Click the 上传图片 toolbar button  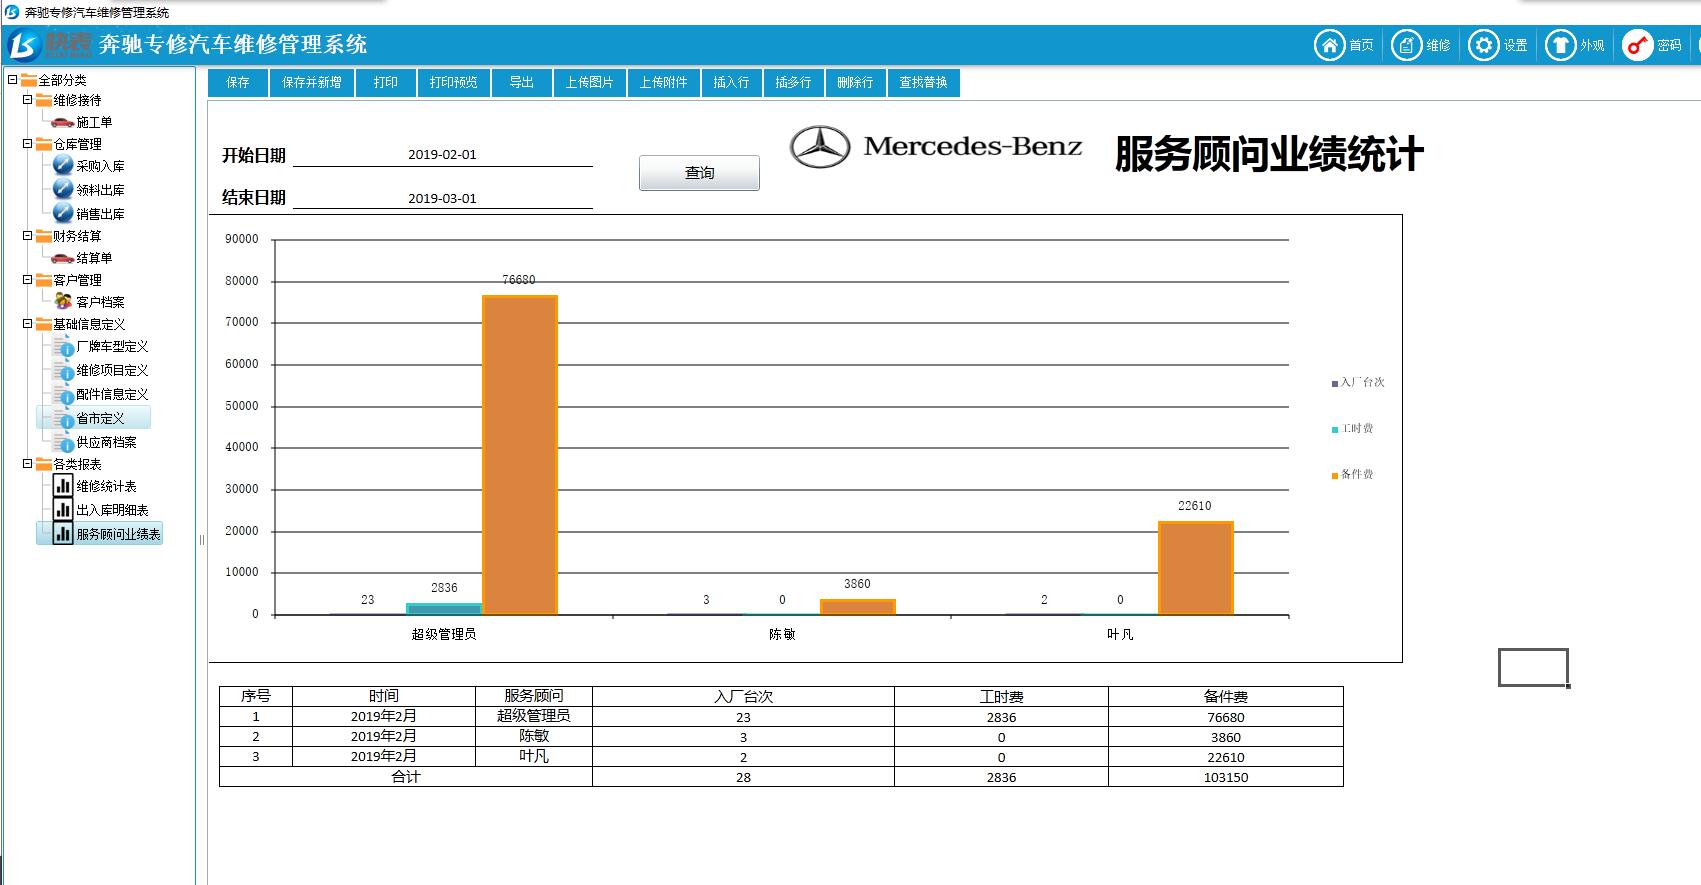pyautogui.click(x=590, y=83)
